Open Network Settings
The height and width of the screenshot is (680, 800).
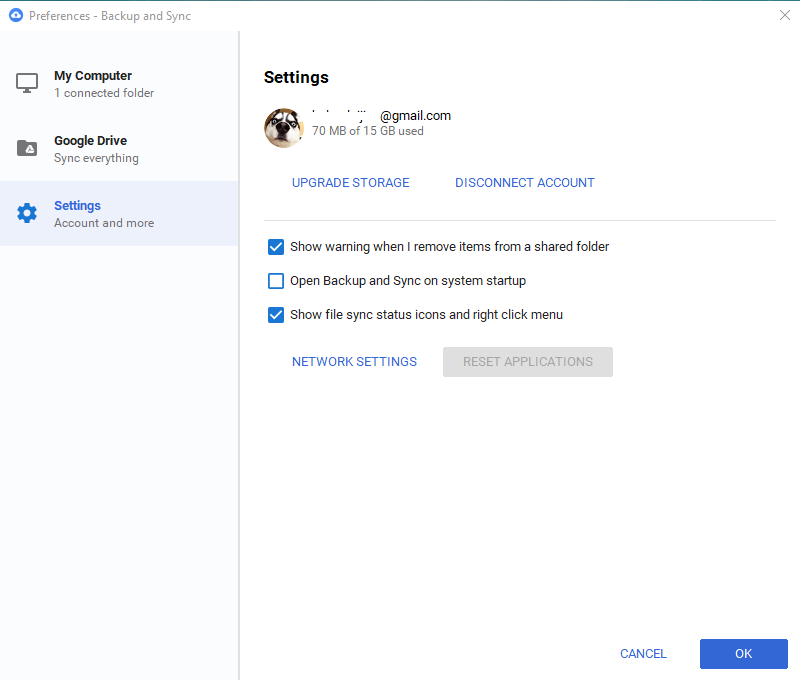(354, 362)
